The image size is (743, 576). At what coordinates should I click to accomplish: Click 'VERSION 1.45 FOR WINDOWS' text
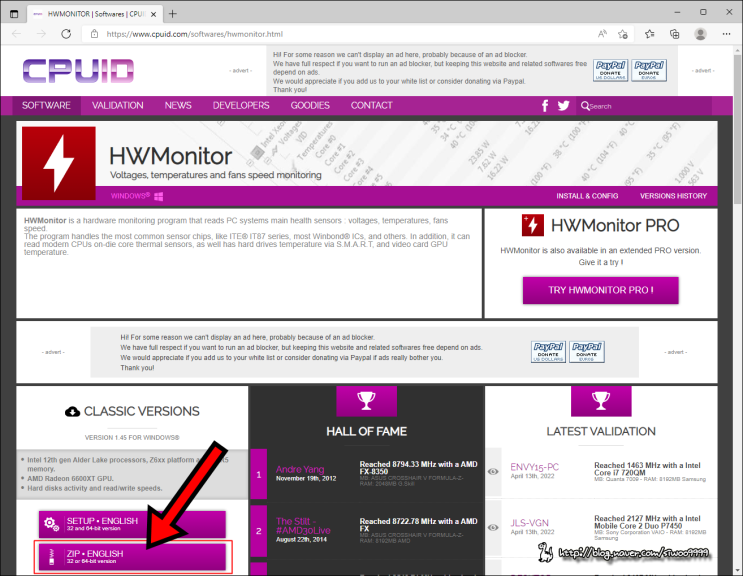[132, 438]
